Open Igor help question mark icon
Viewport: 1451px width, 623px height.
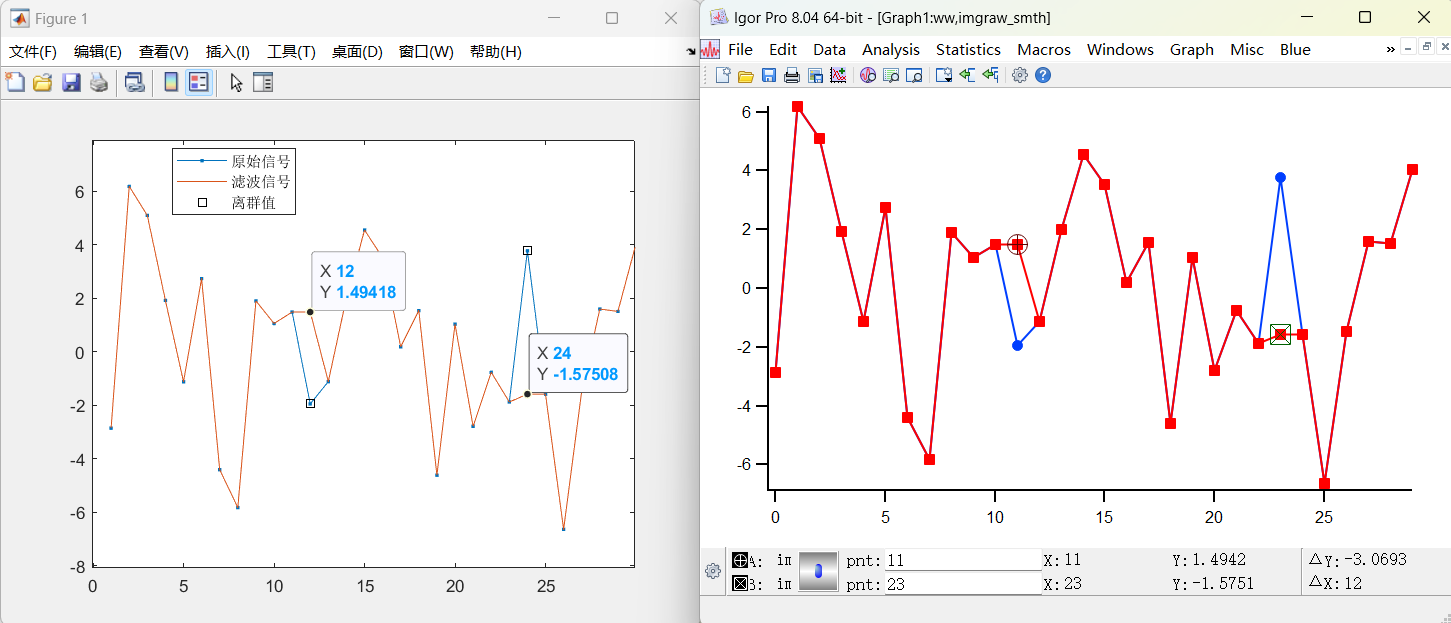(1043, 75)
